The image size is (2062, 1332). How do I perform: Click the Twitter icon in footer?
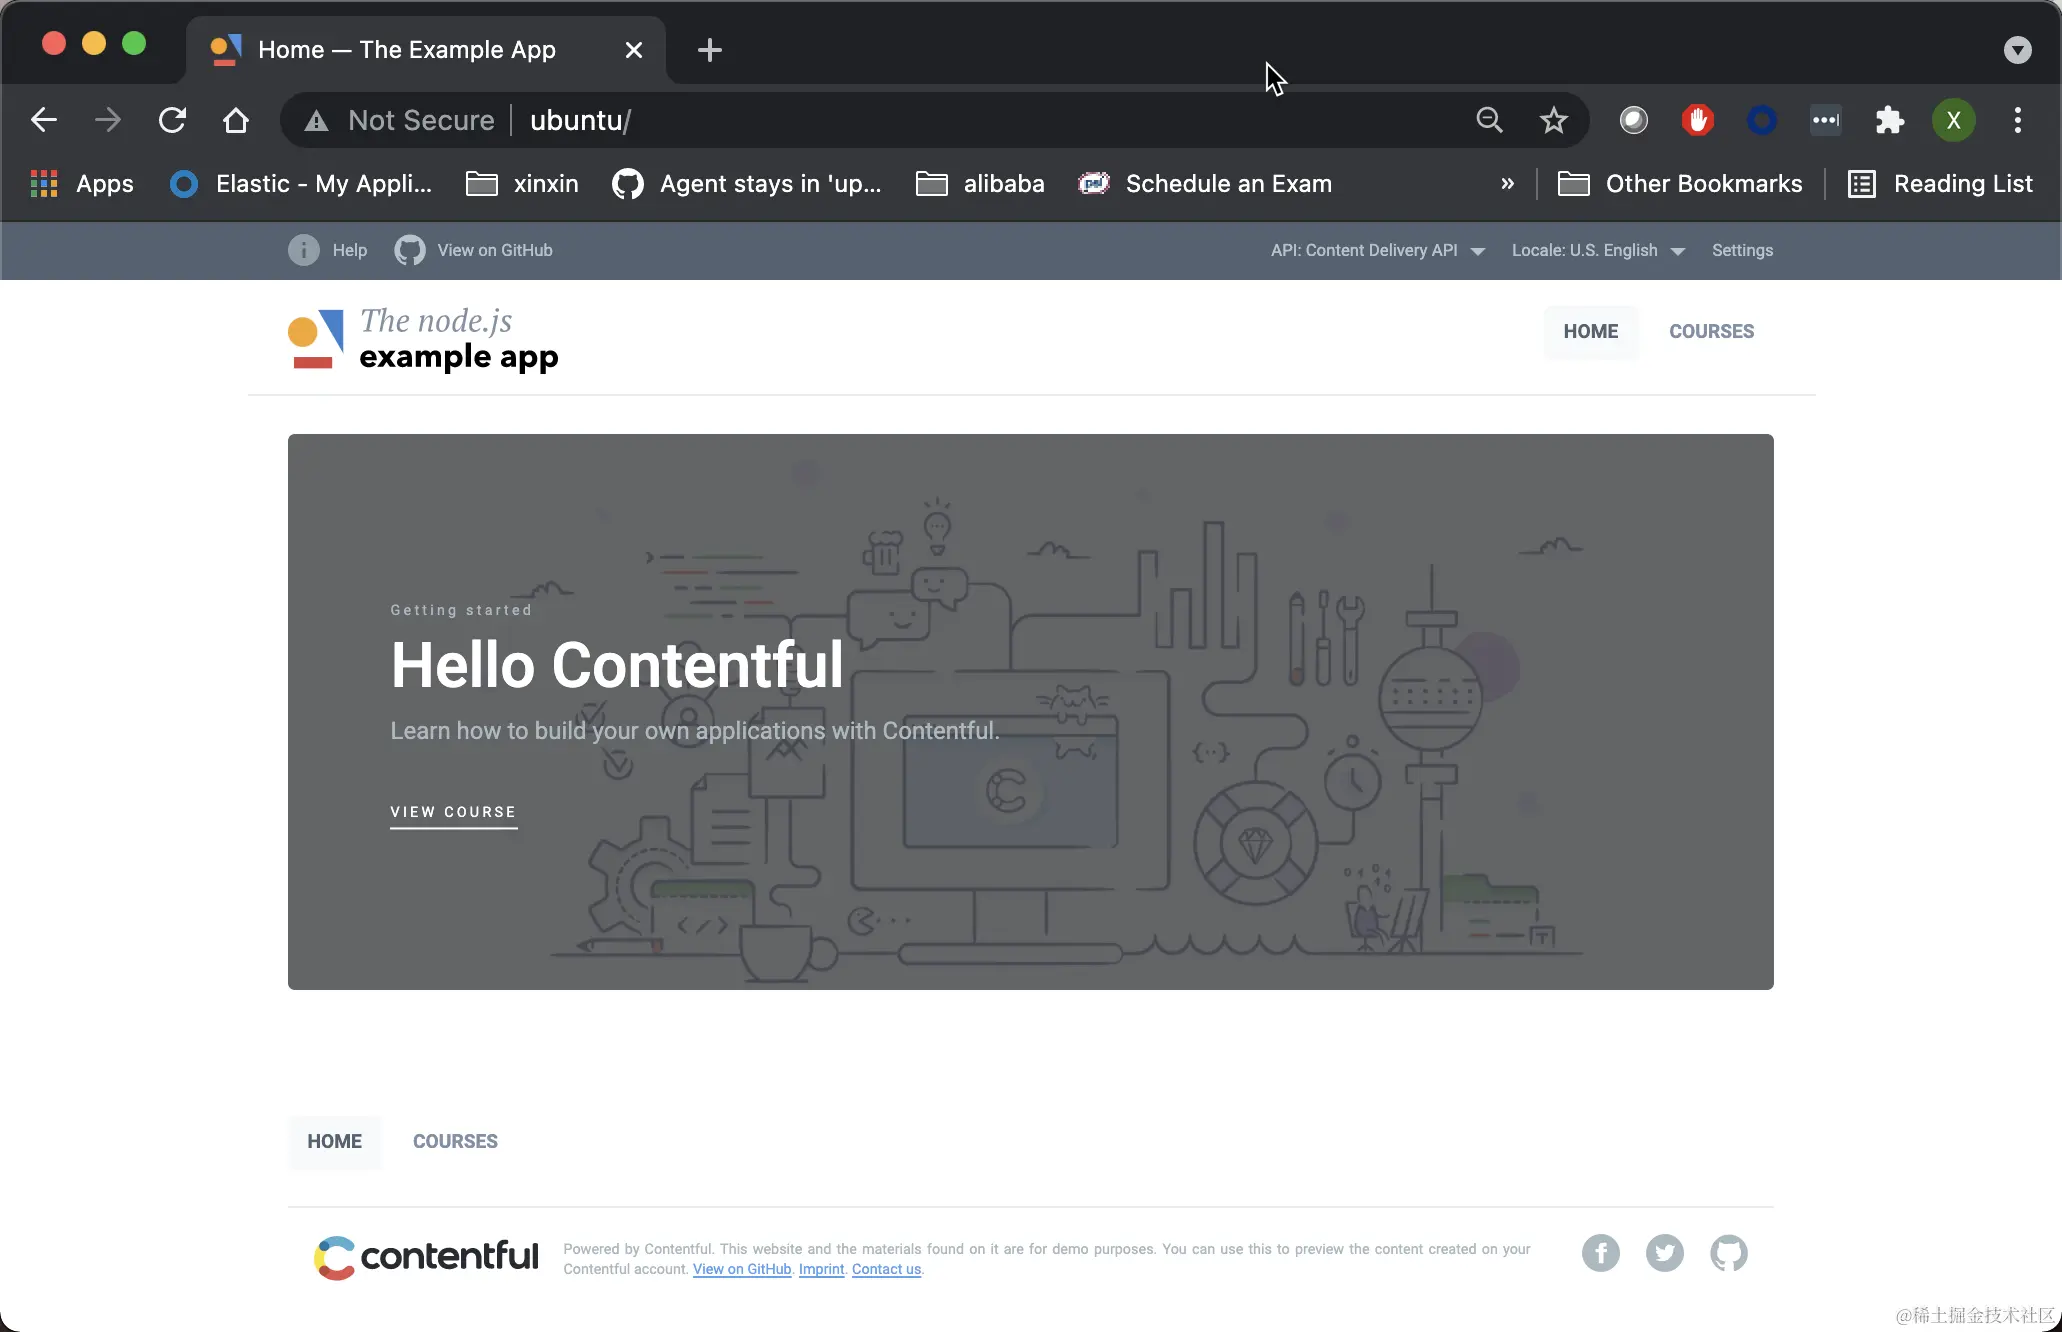click(x=1664, y=1253)
